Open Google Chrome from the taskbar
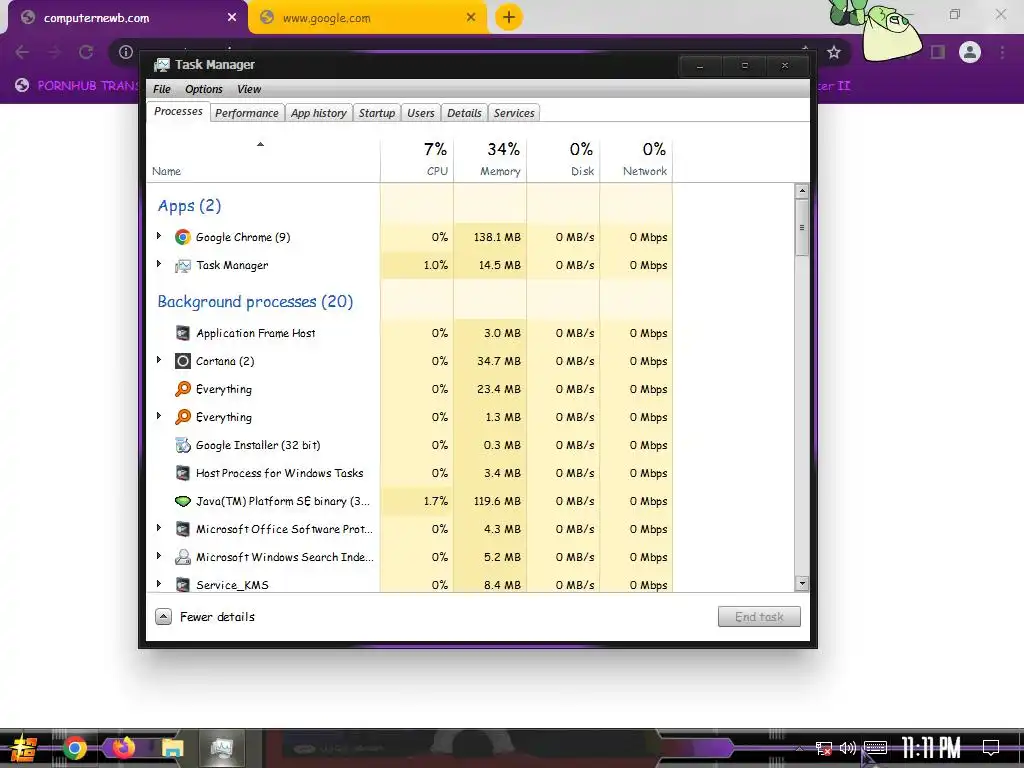The width and height of the screenshot is (1024, 768). pos(74,748)
